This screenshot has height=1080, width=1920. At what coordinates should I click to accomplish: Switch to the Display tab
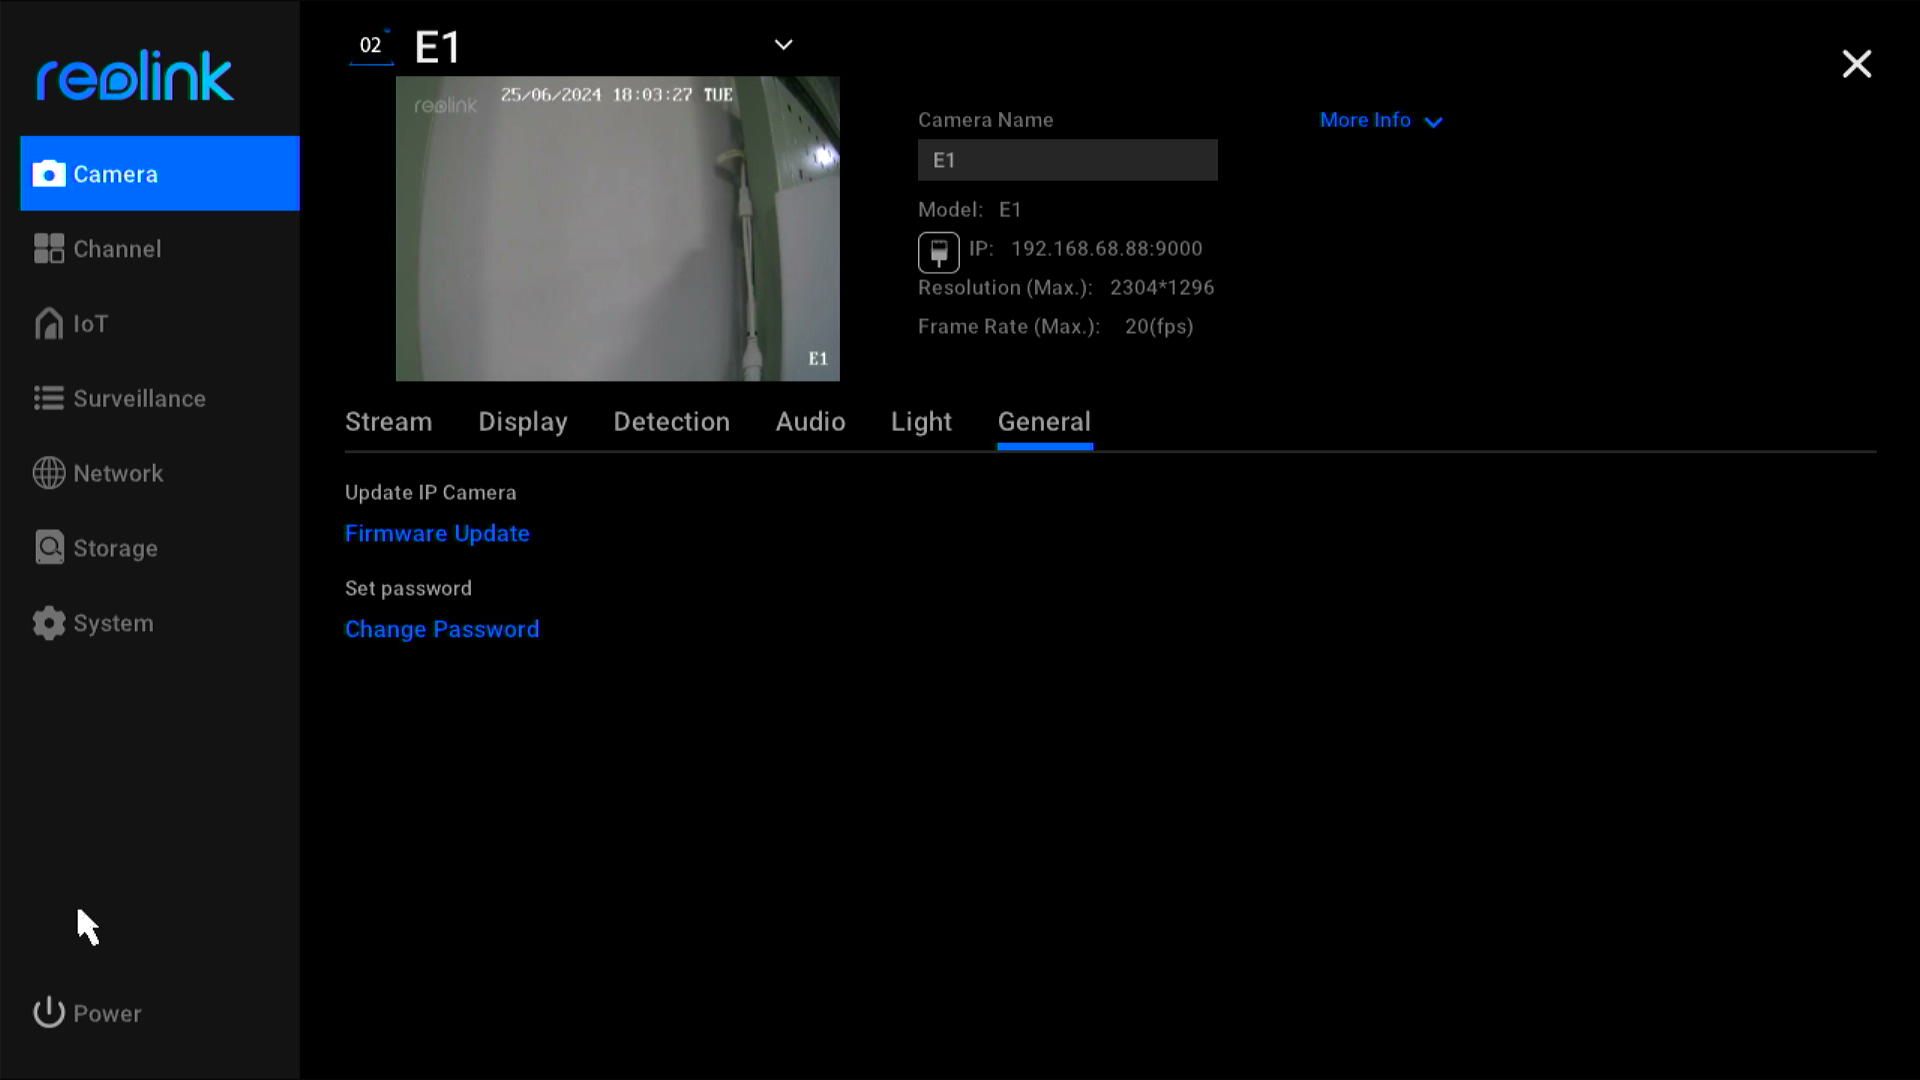click(x=522, y=421)
